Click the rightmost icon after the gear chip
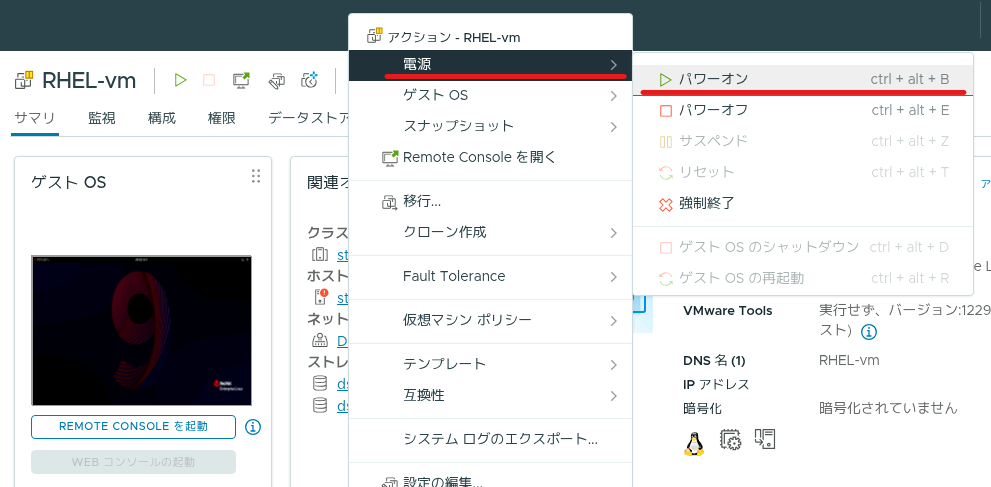This screenshot has width=991, height=487. 765,439
